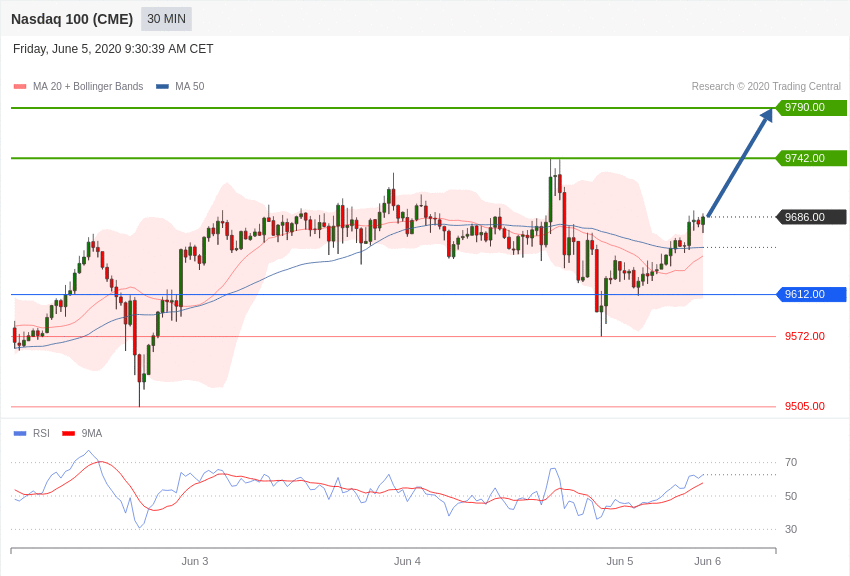The width and height of the screenshot is (850, 576).
Task: Click the red 9MA legend swatch
Action: click(68, 433)
